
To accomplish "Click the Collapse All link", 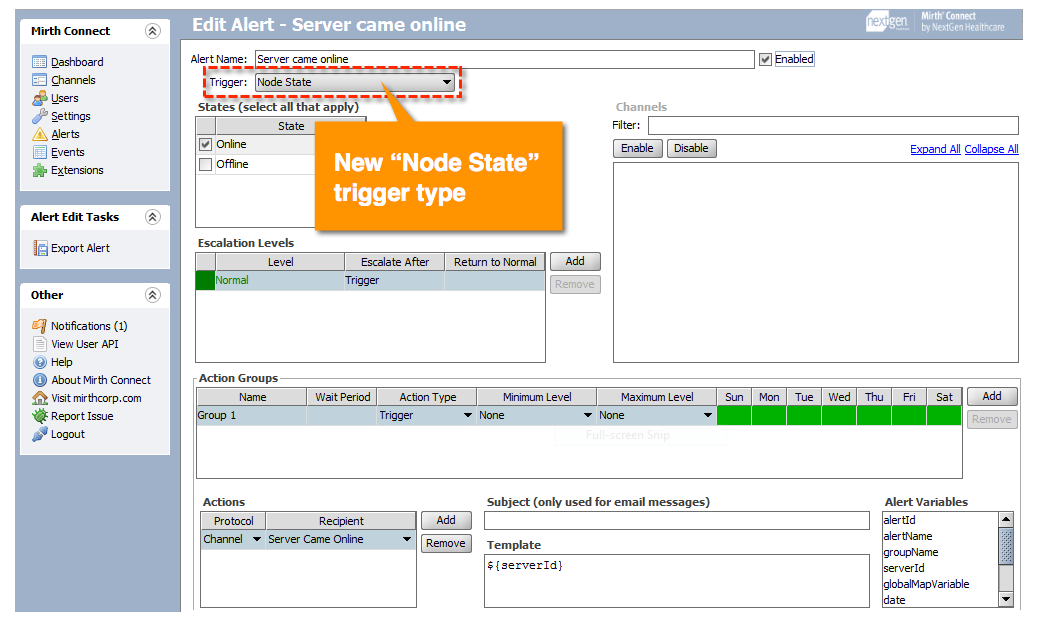I will coord(991,149).
